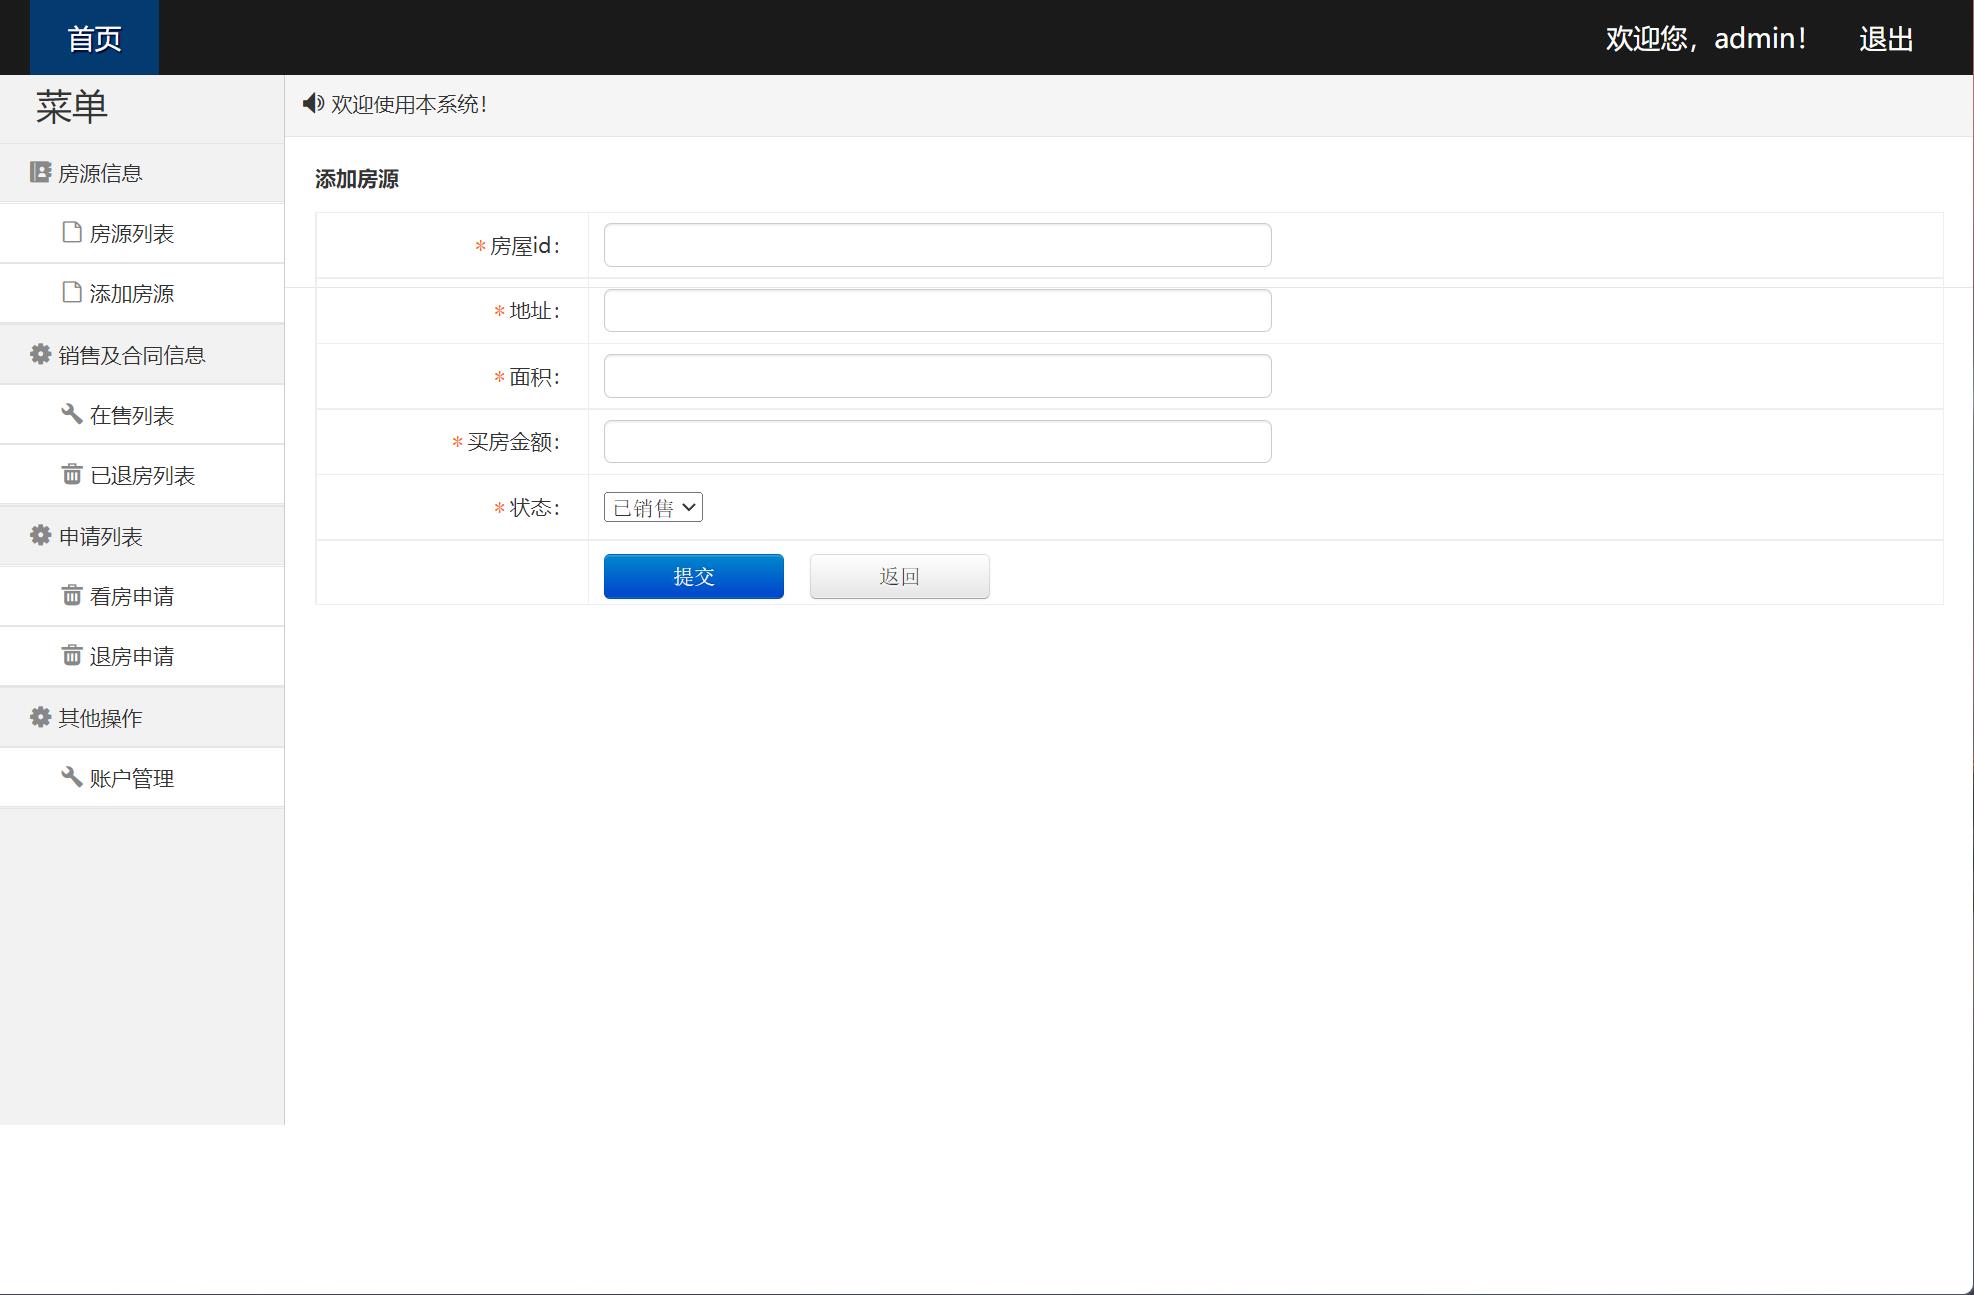Viewport: 1974px width, 1295px height.
Task: Open the 状态 dropdown showing 已销售
Action: [653, 508]
